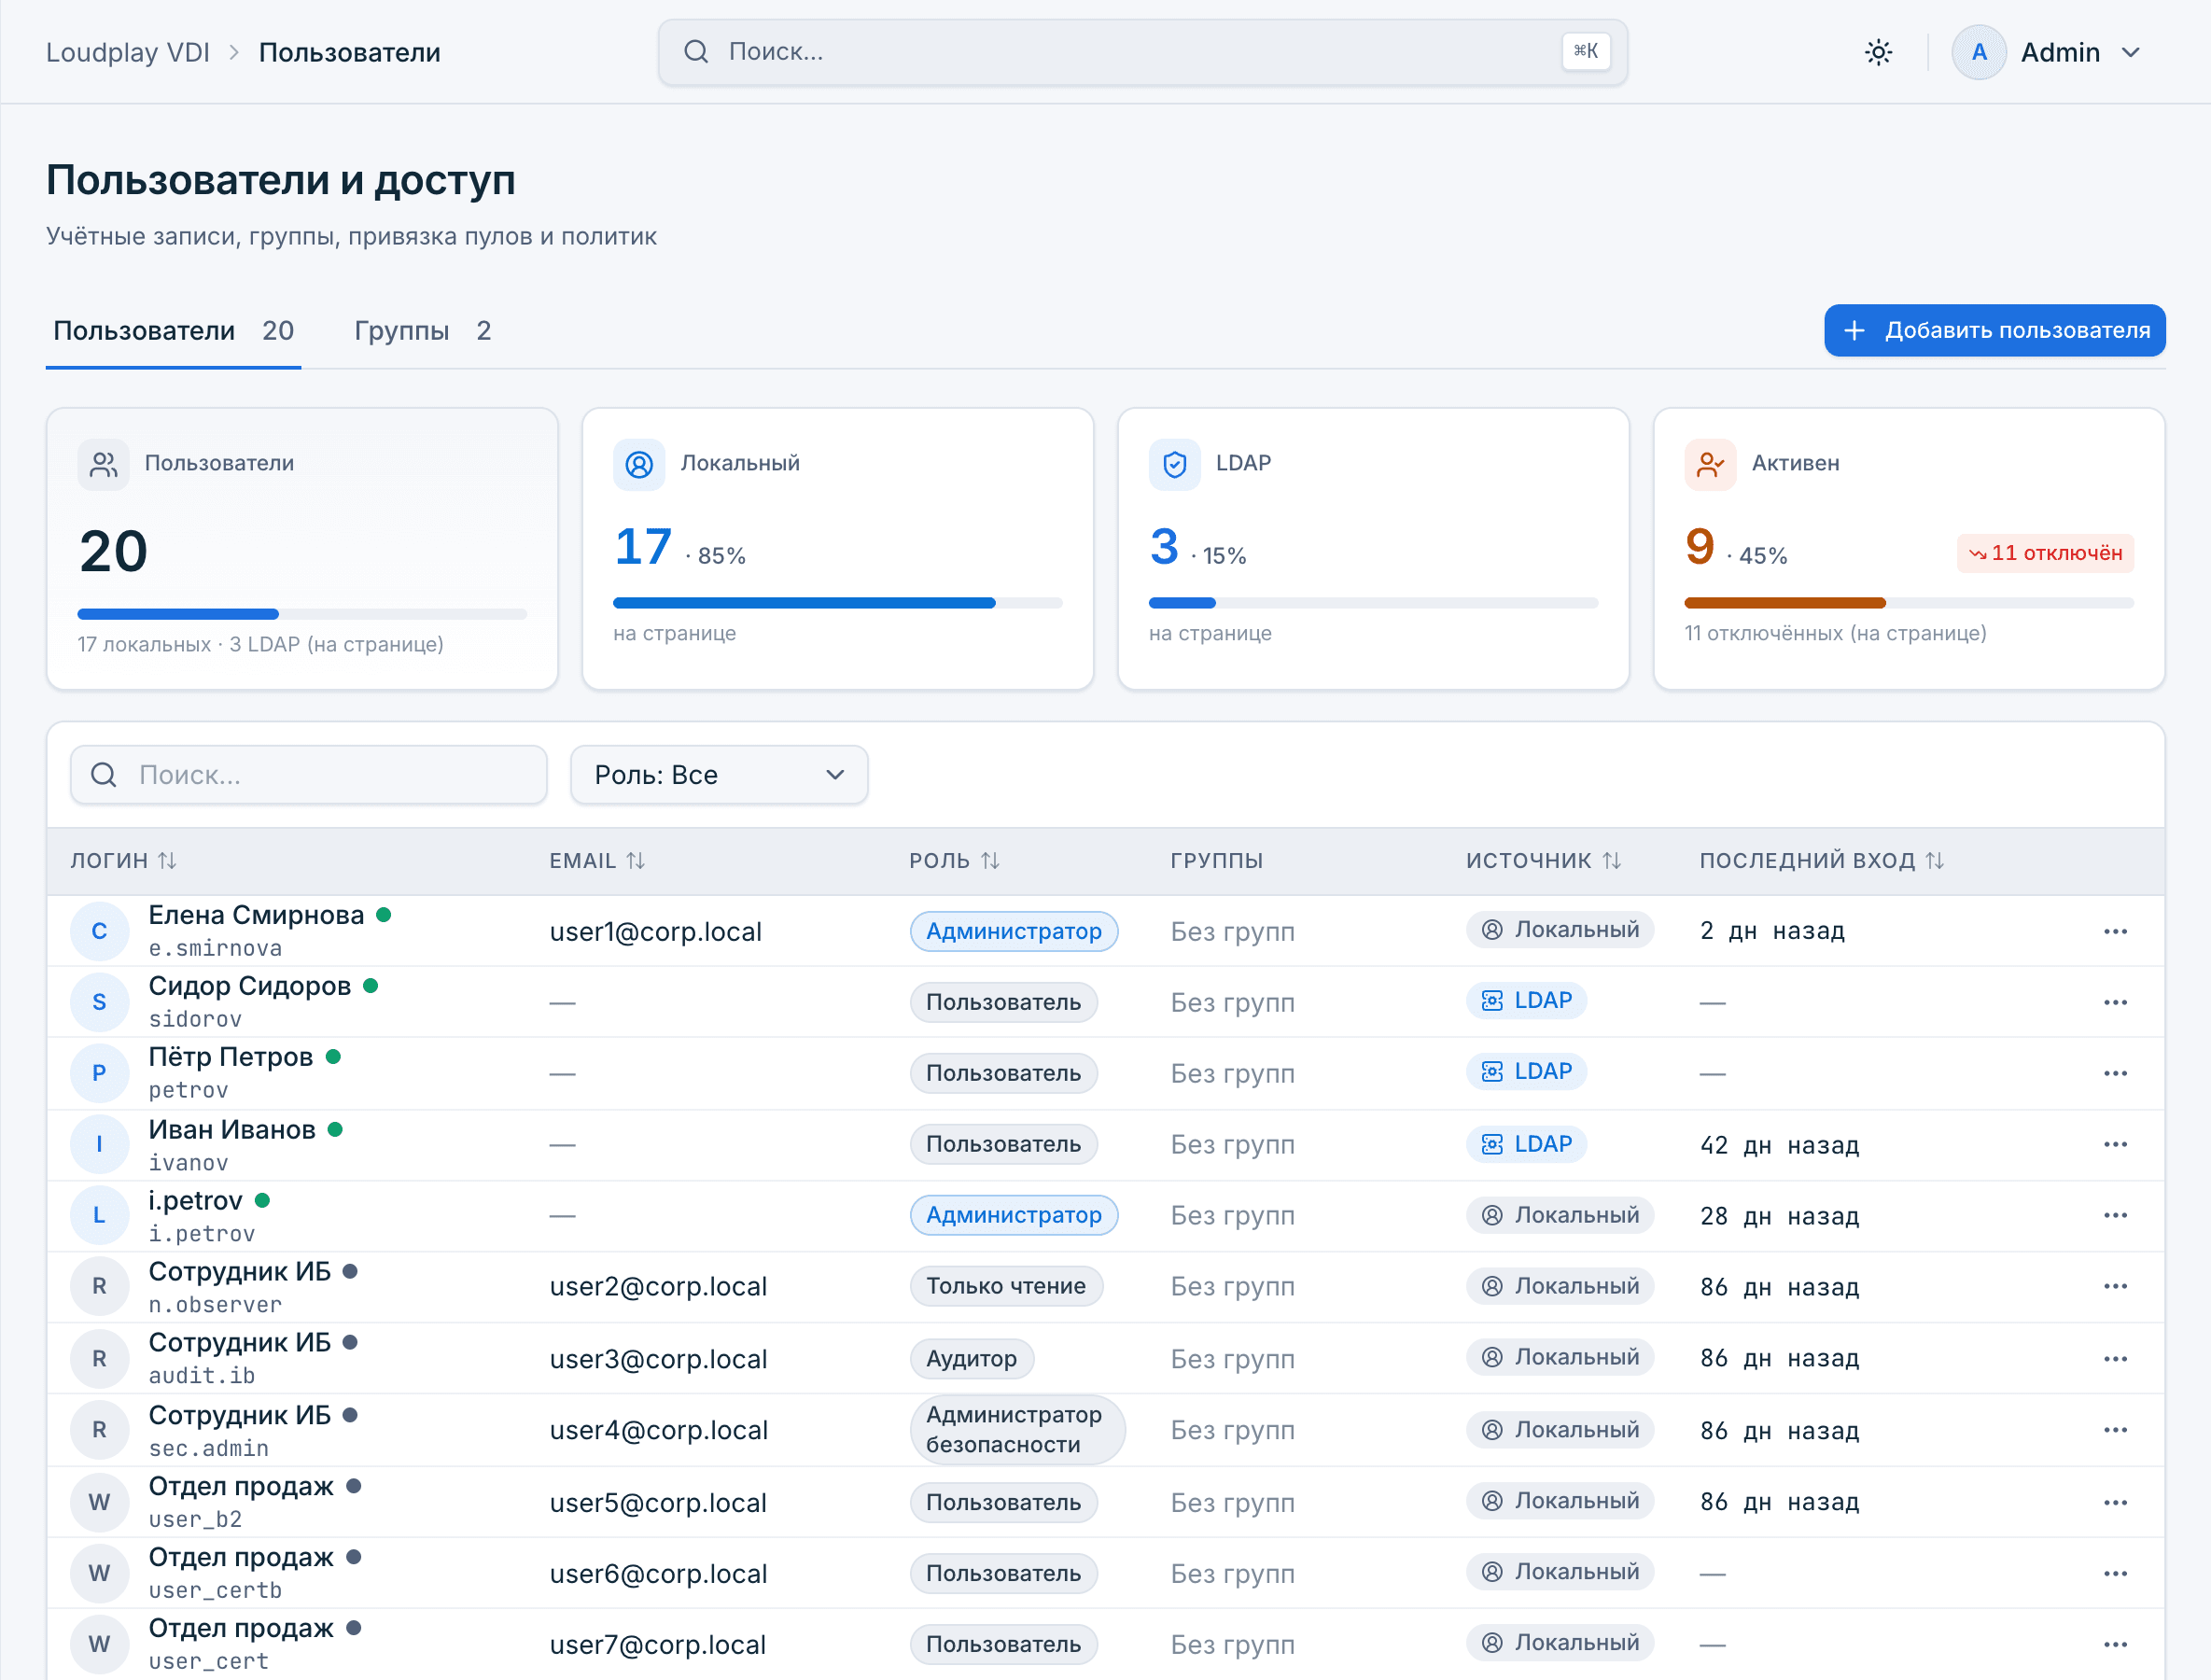Go to Loudplay VDI breadcrumb

point(128,52)
